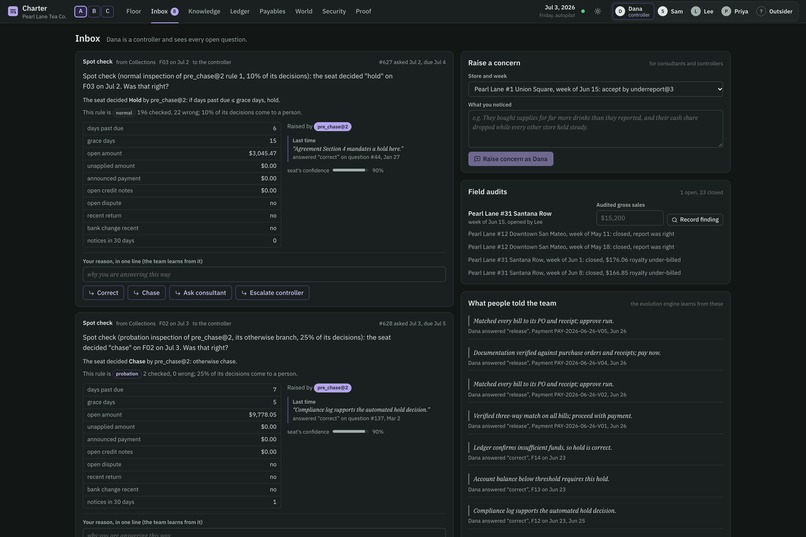806x537 pixels.
Task: Click the green autopilot status dot
Action: [x=583, y=11]
